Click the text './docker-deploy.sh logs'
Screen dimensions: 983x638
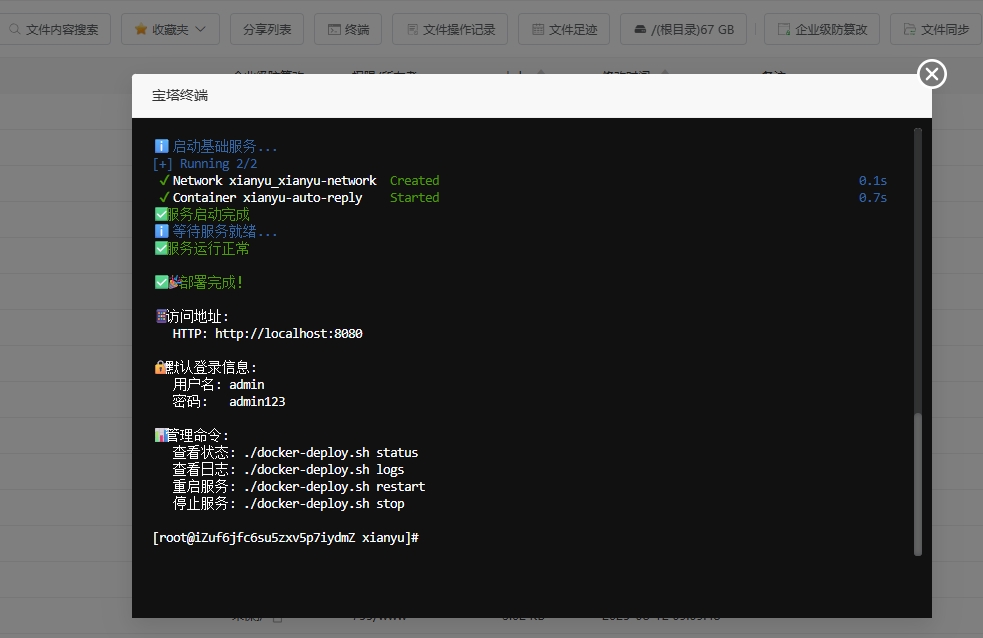coord(324,469)
